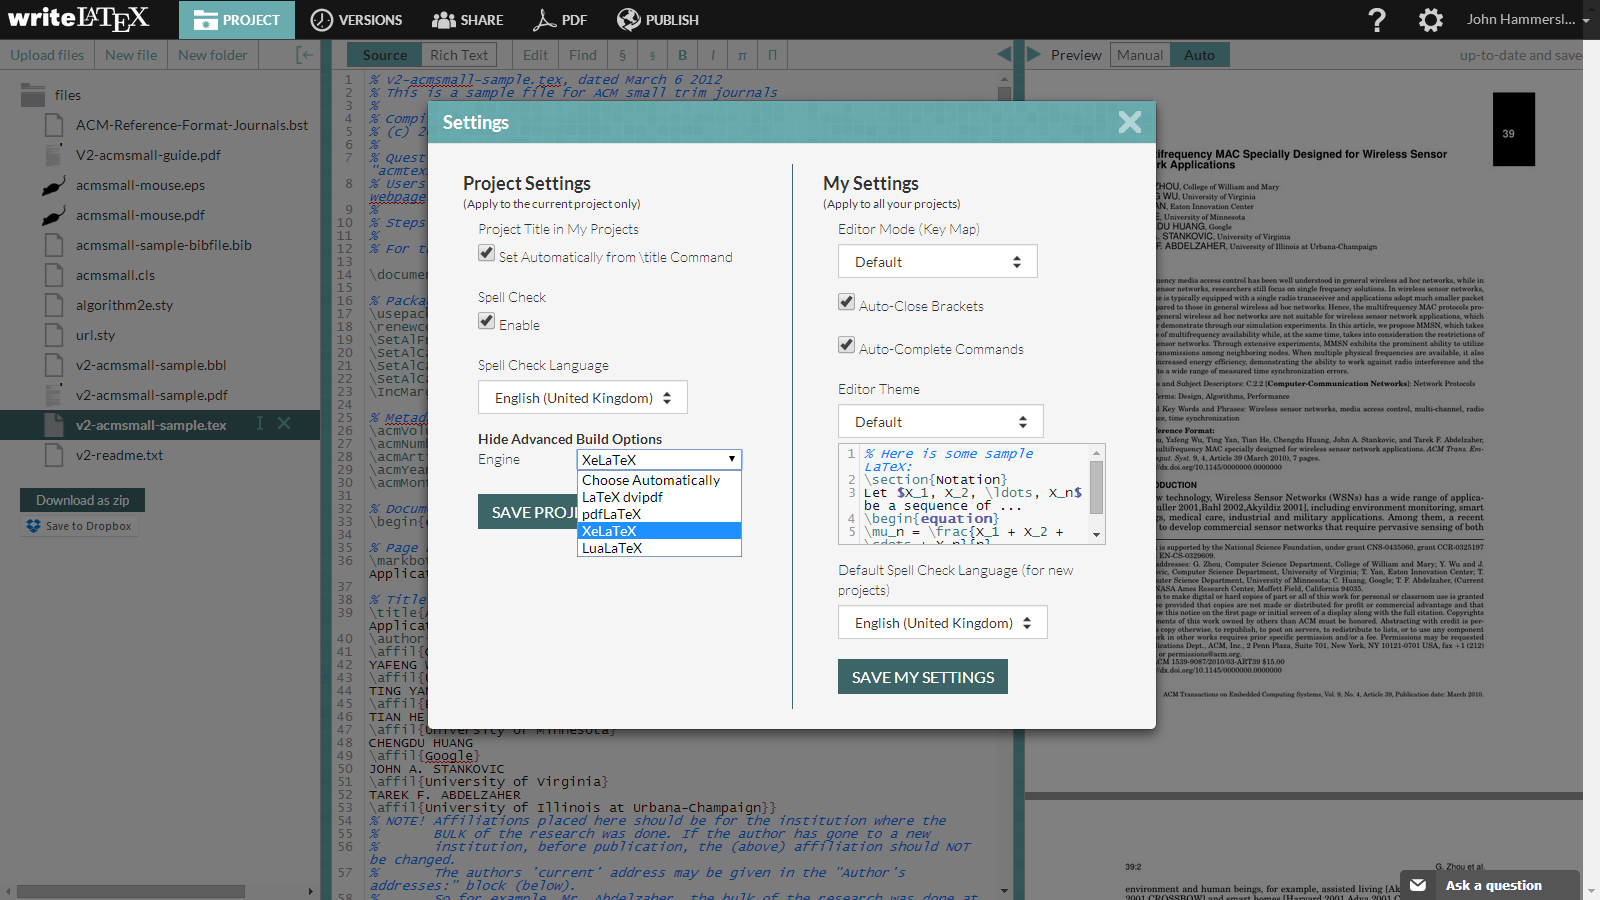Open the VERSIONS menu
The height and width of the screenshot is (900, 1600).
pos(356,20)
